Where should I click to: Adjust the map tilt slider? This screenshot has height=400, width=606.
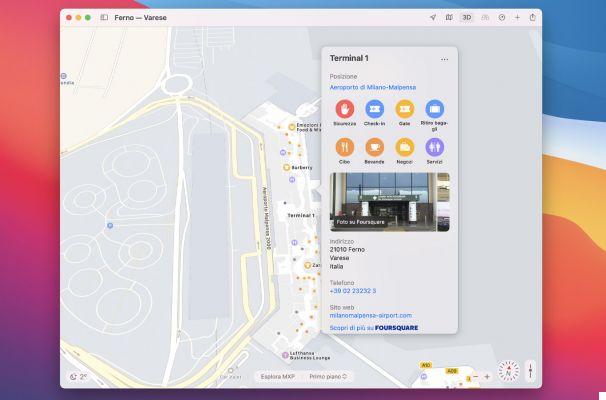[530, 371]
